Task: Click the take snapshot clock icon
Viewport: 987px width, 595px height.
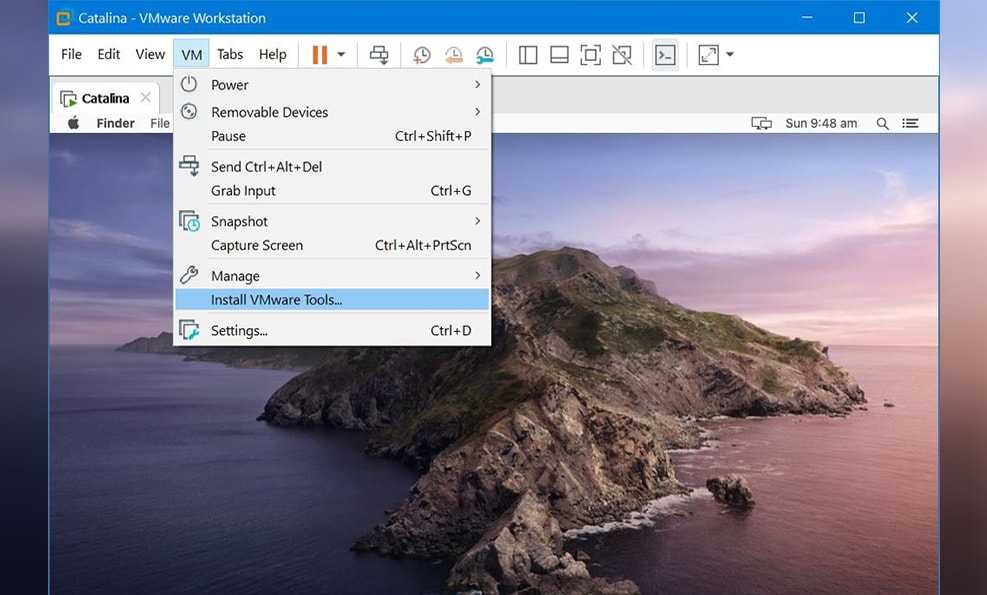Action: [422, 55]
